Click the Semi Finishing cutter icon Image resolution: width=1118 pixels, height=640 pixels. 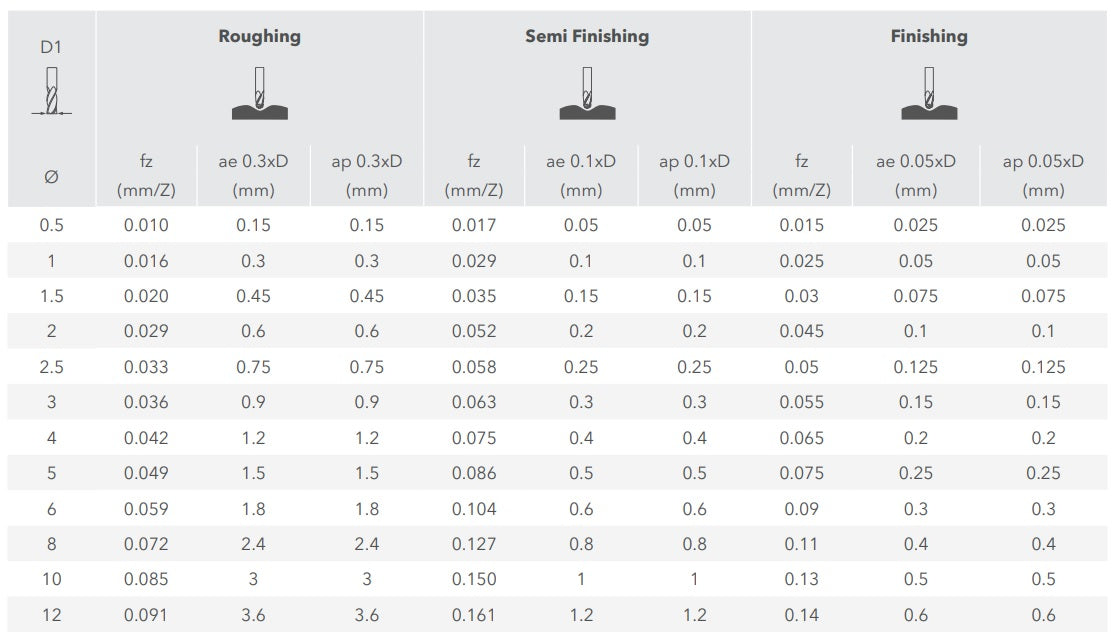pos(587,93)
